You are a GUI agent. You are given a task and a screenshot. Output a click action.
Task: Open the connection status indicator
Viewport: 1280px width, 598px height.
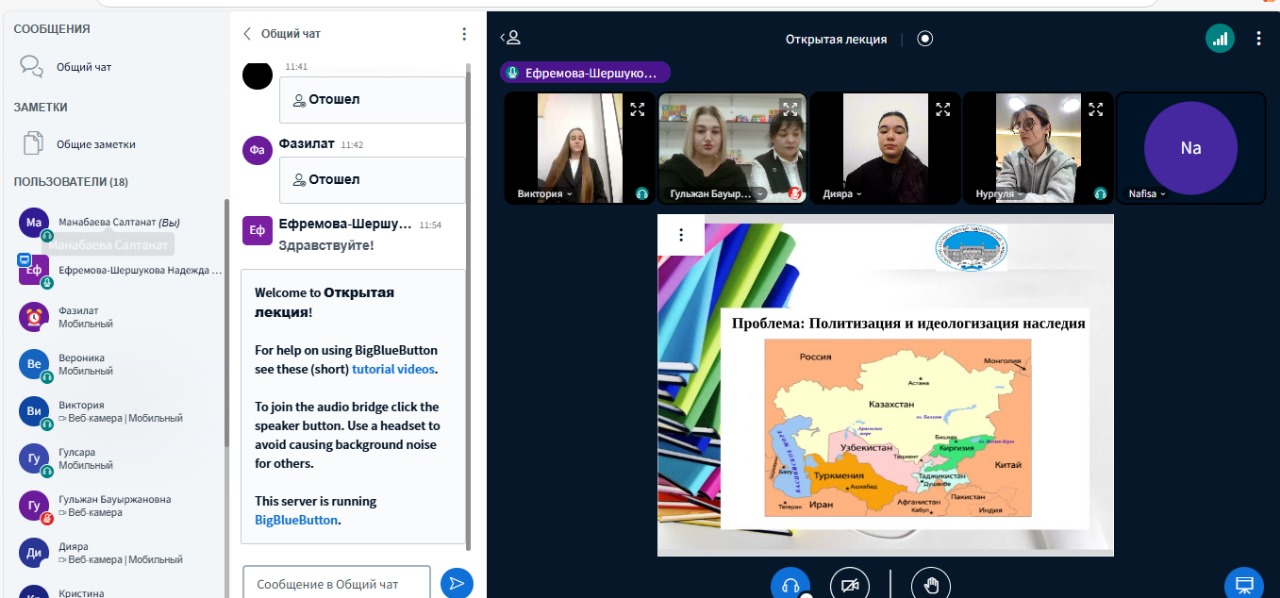point(1219,39)
